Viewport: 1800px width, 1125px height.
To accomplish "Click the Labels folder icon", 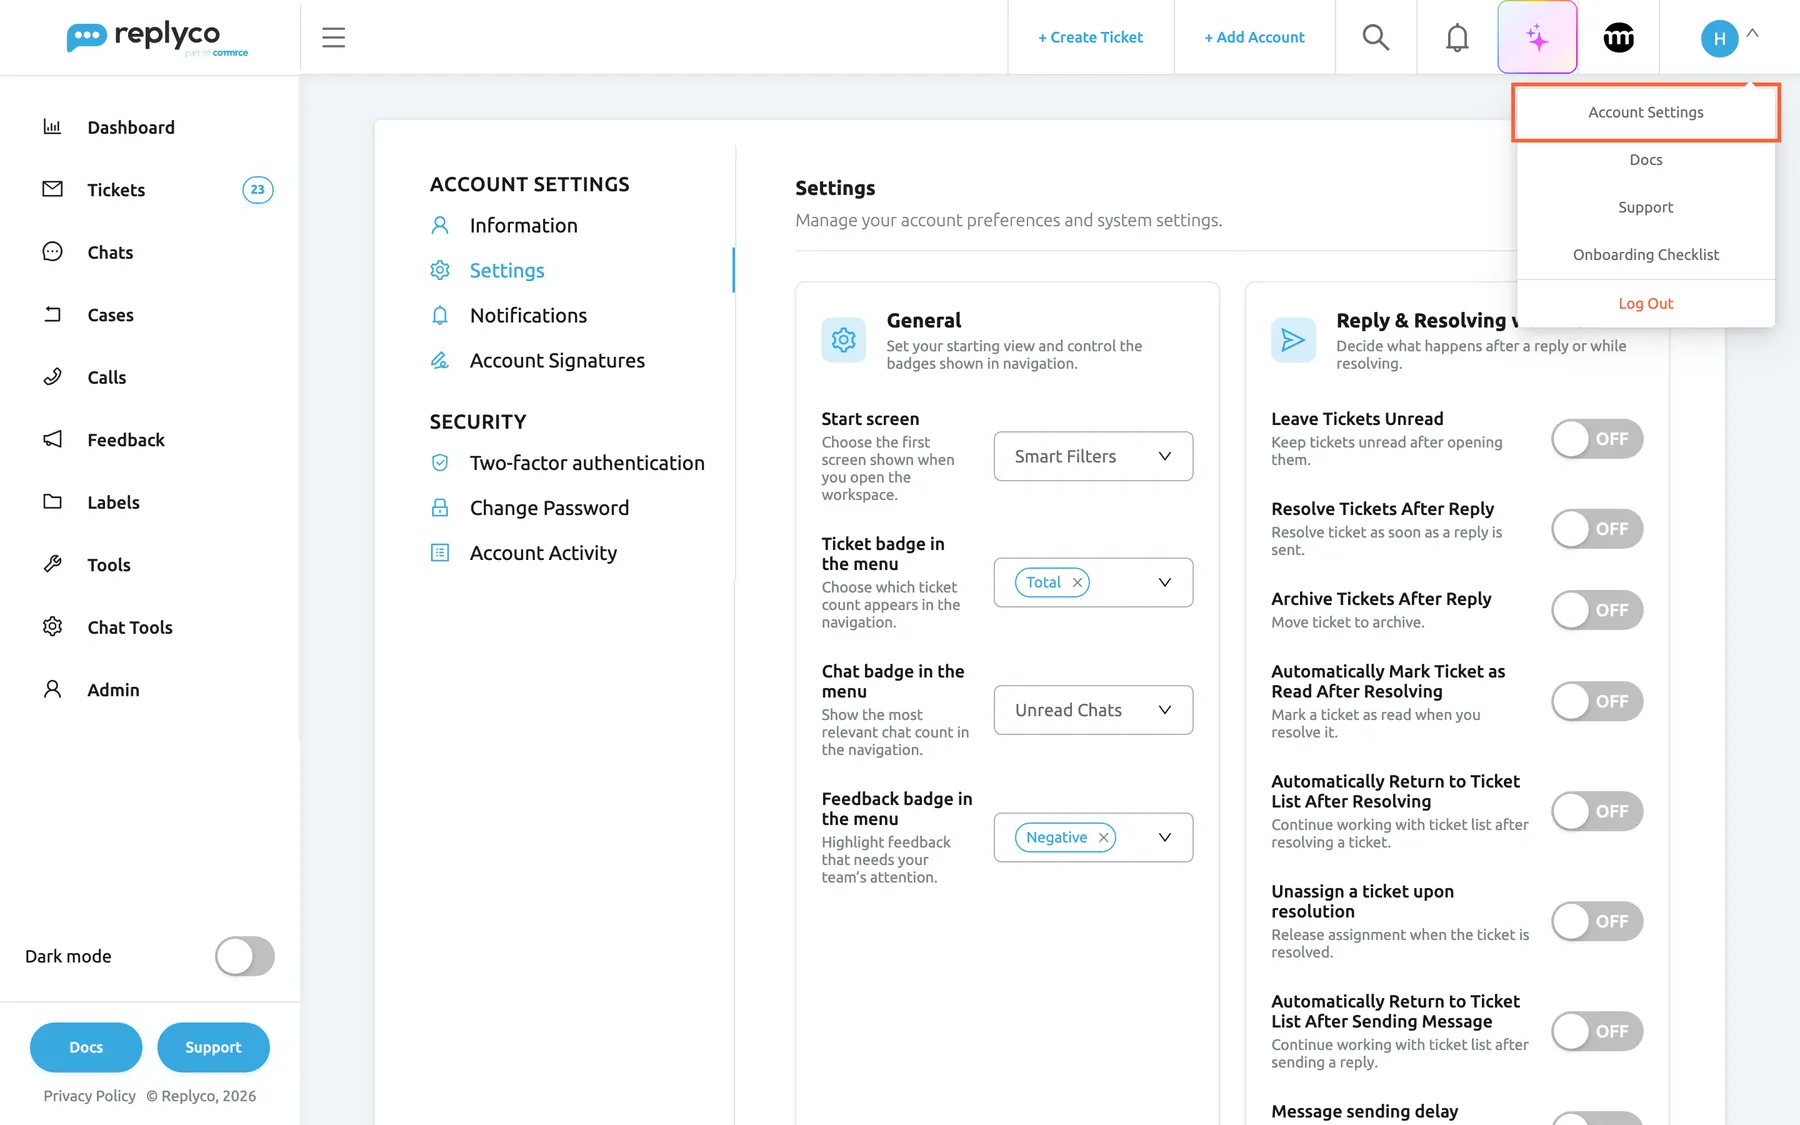I will 52,502.
